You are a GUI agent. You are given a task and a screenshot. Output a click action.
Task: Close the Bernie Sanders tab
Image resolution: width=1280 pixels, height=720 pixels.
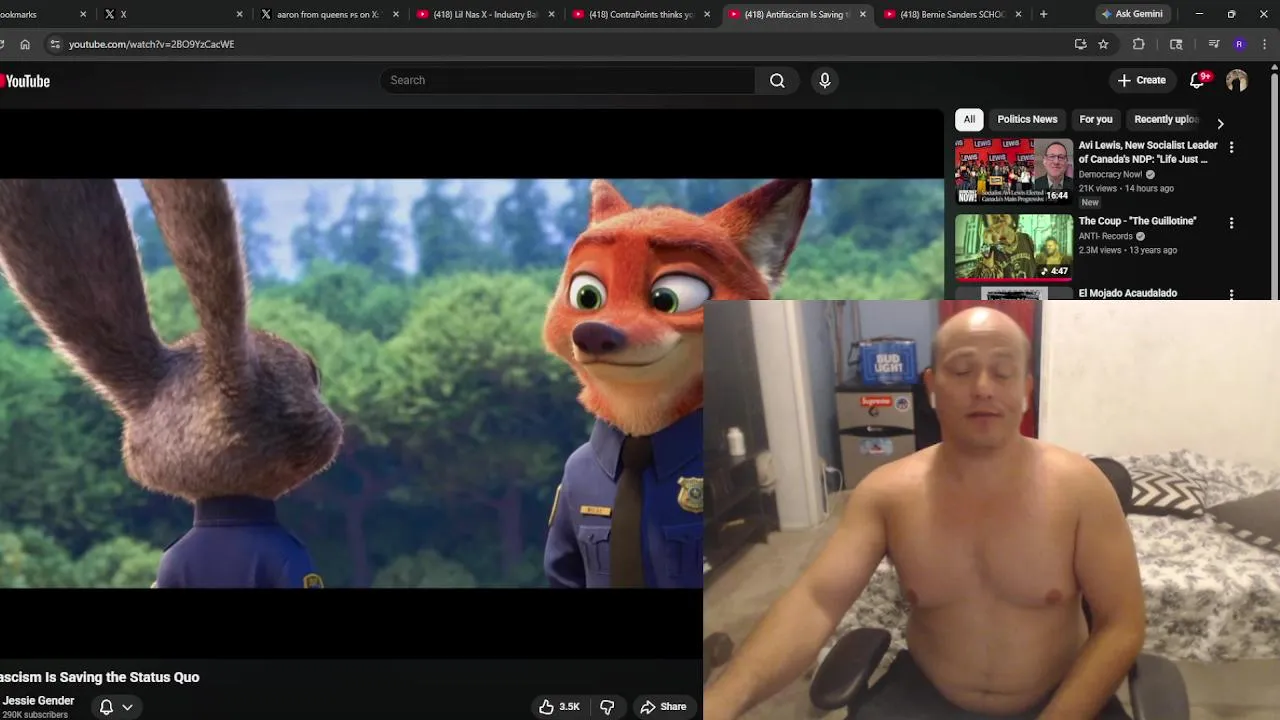click(1018, 14)
